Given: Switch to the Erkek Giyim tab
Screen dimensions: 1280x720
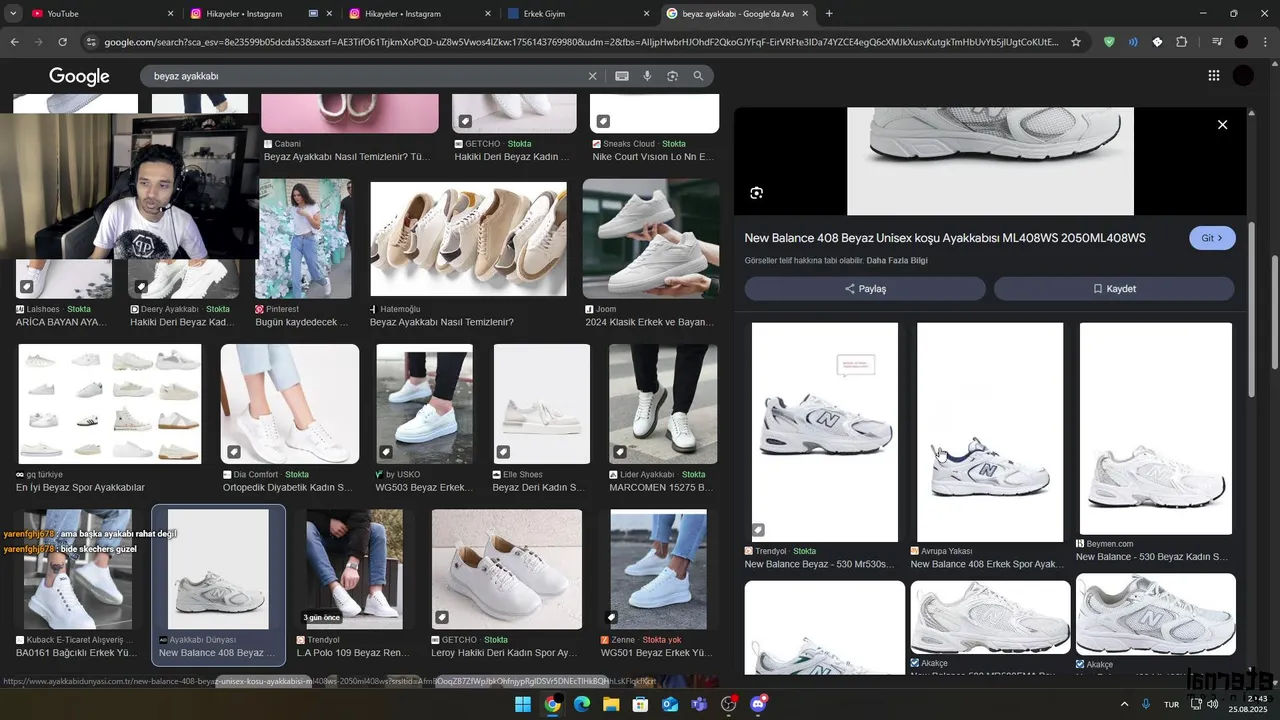Looking at the screenshot, I should tap(580, 14).
